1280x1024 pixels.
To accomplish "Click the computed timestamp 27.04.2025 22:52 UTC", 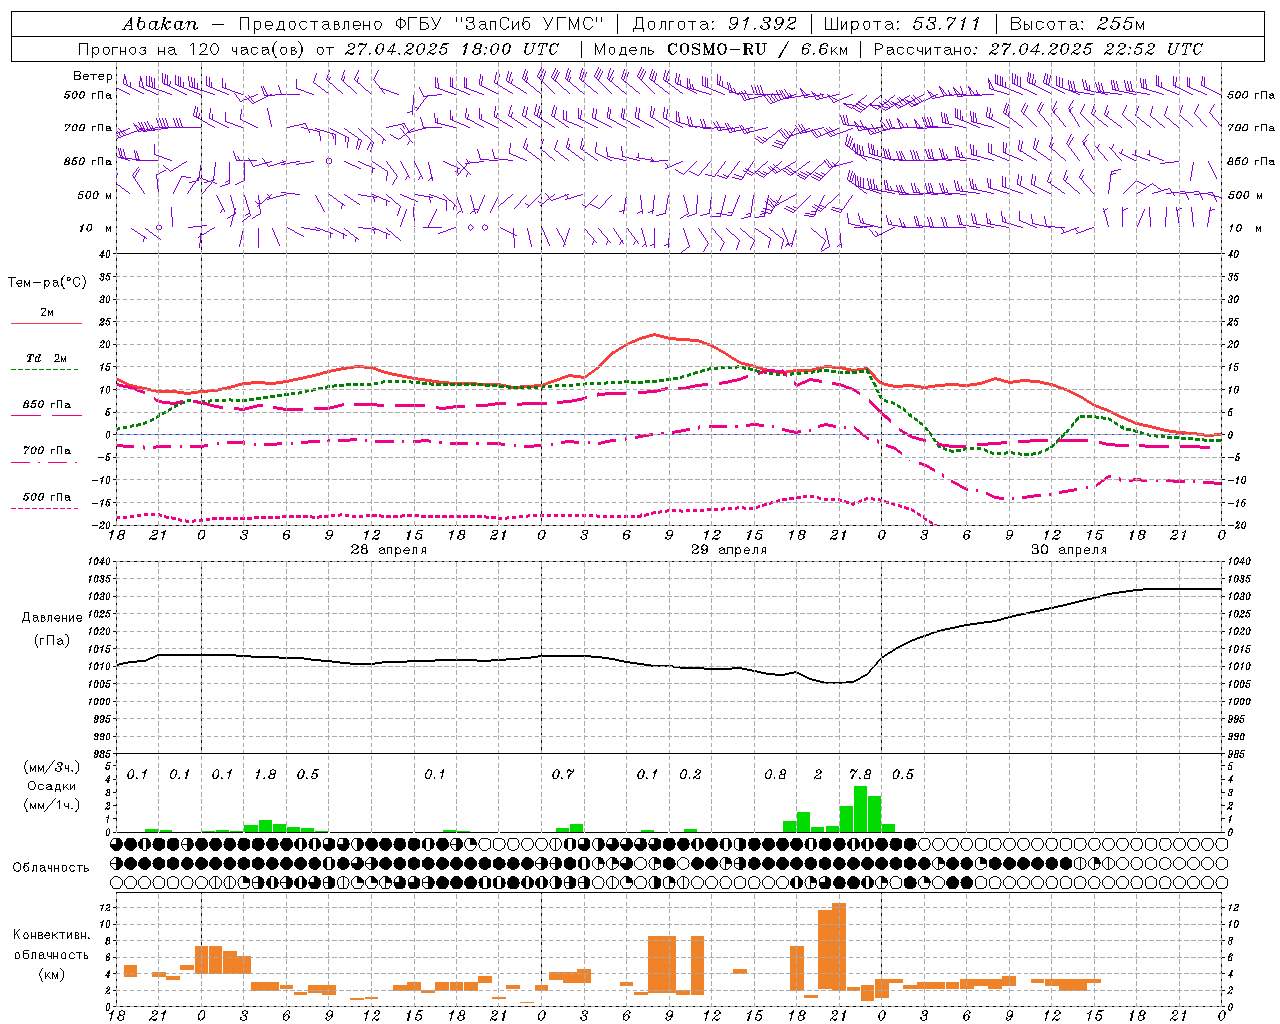I will point(1095,48).
